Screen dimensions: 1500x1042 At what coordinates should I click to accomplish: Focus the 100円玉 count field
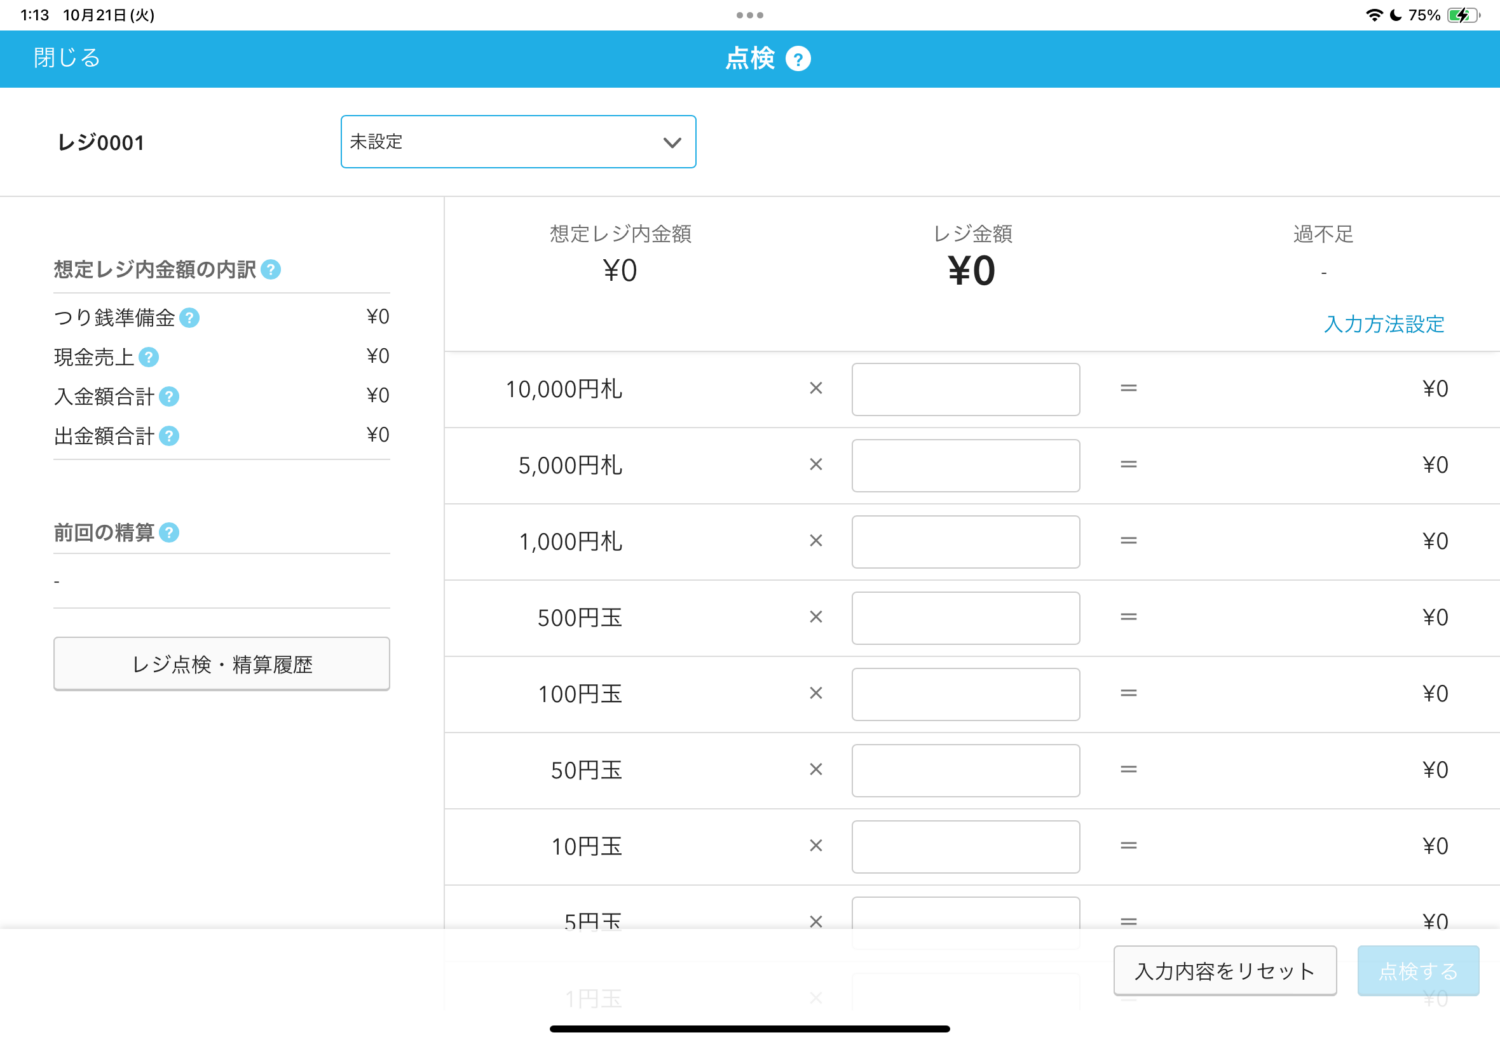[965, 694]
